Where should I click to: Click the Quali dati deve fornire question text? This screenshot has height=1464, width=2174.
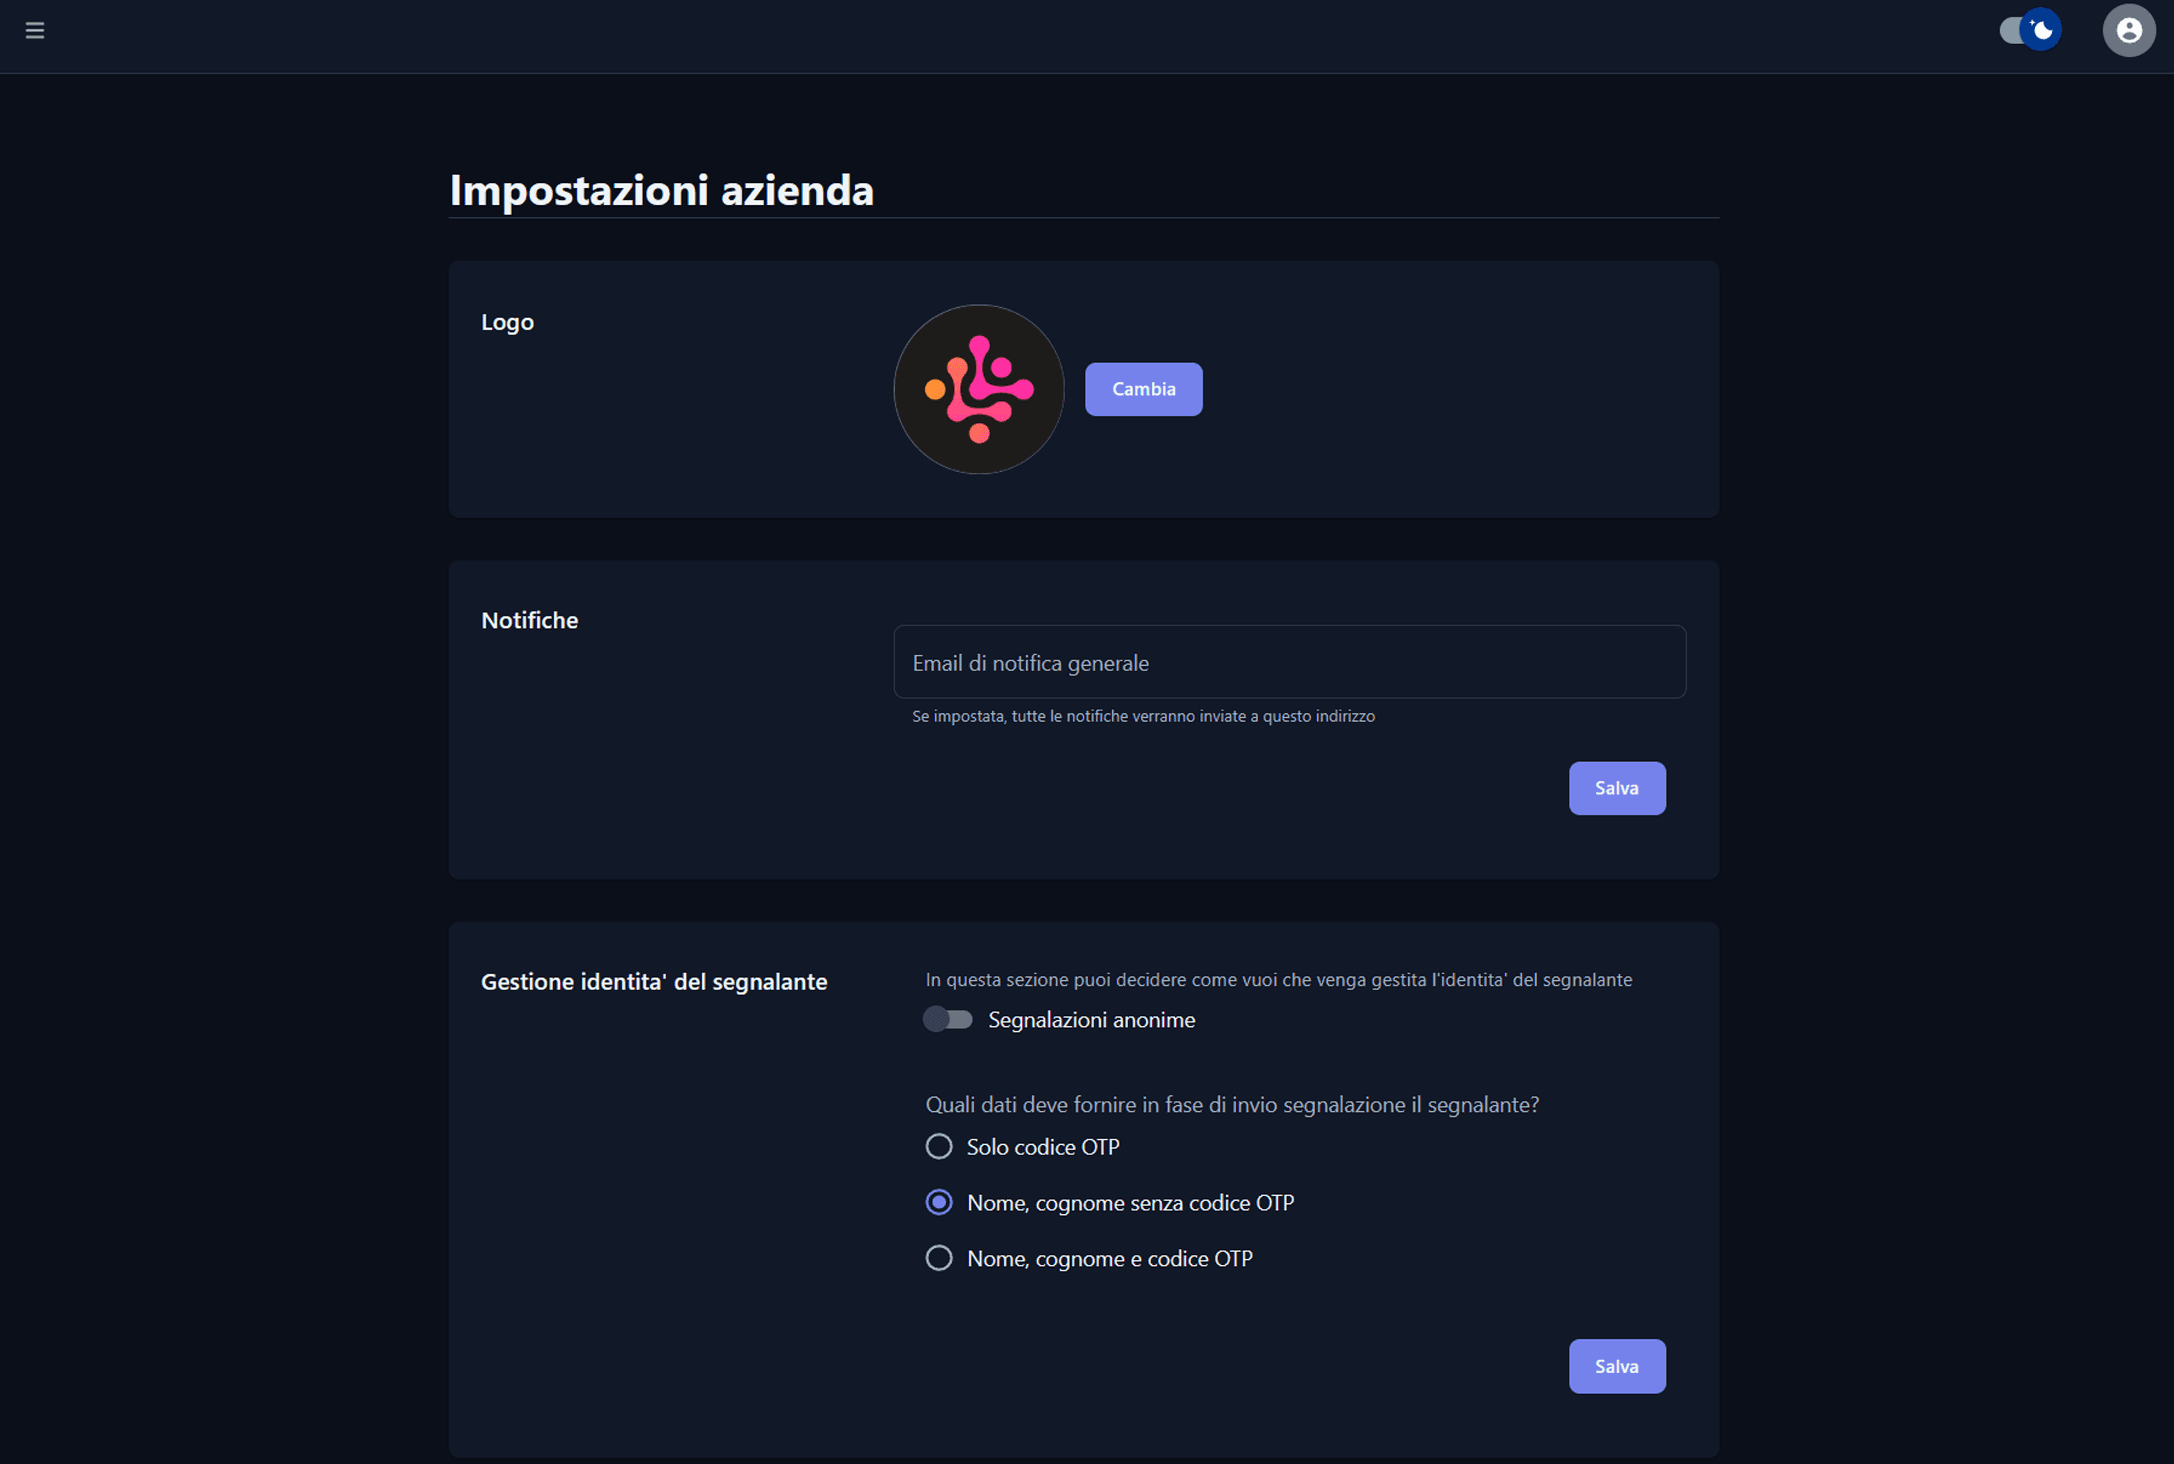pos(1232,1105)
